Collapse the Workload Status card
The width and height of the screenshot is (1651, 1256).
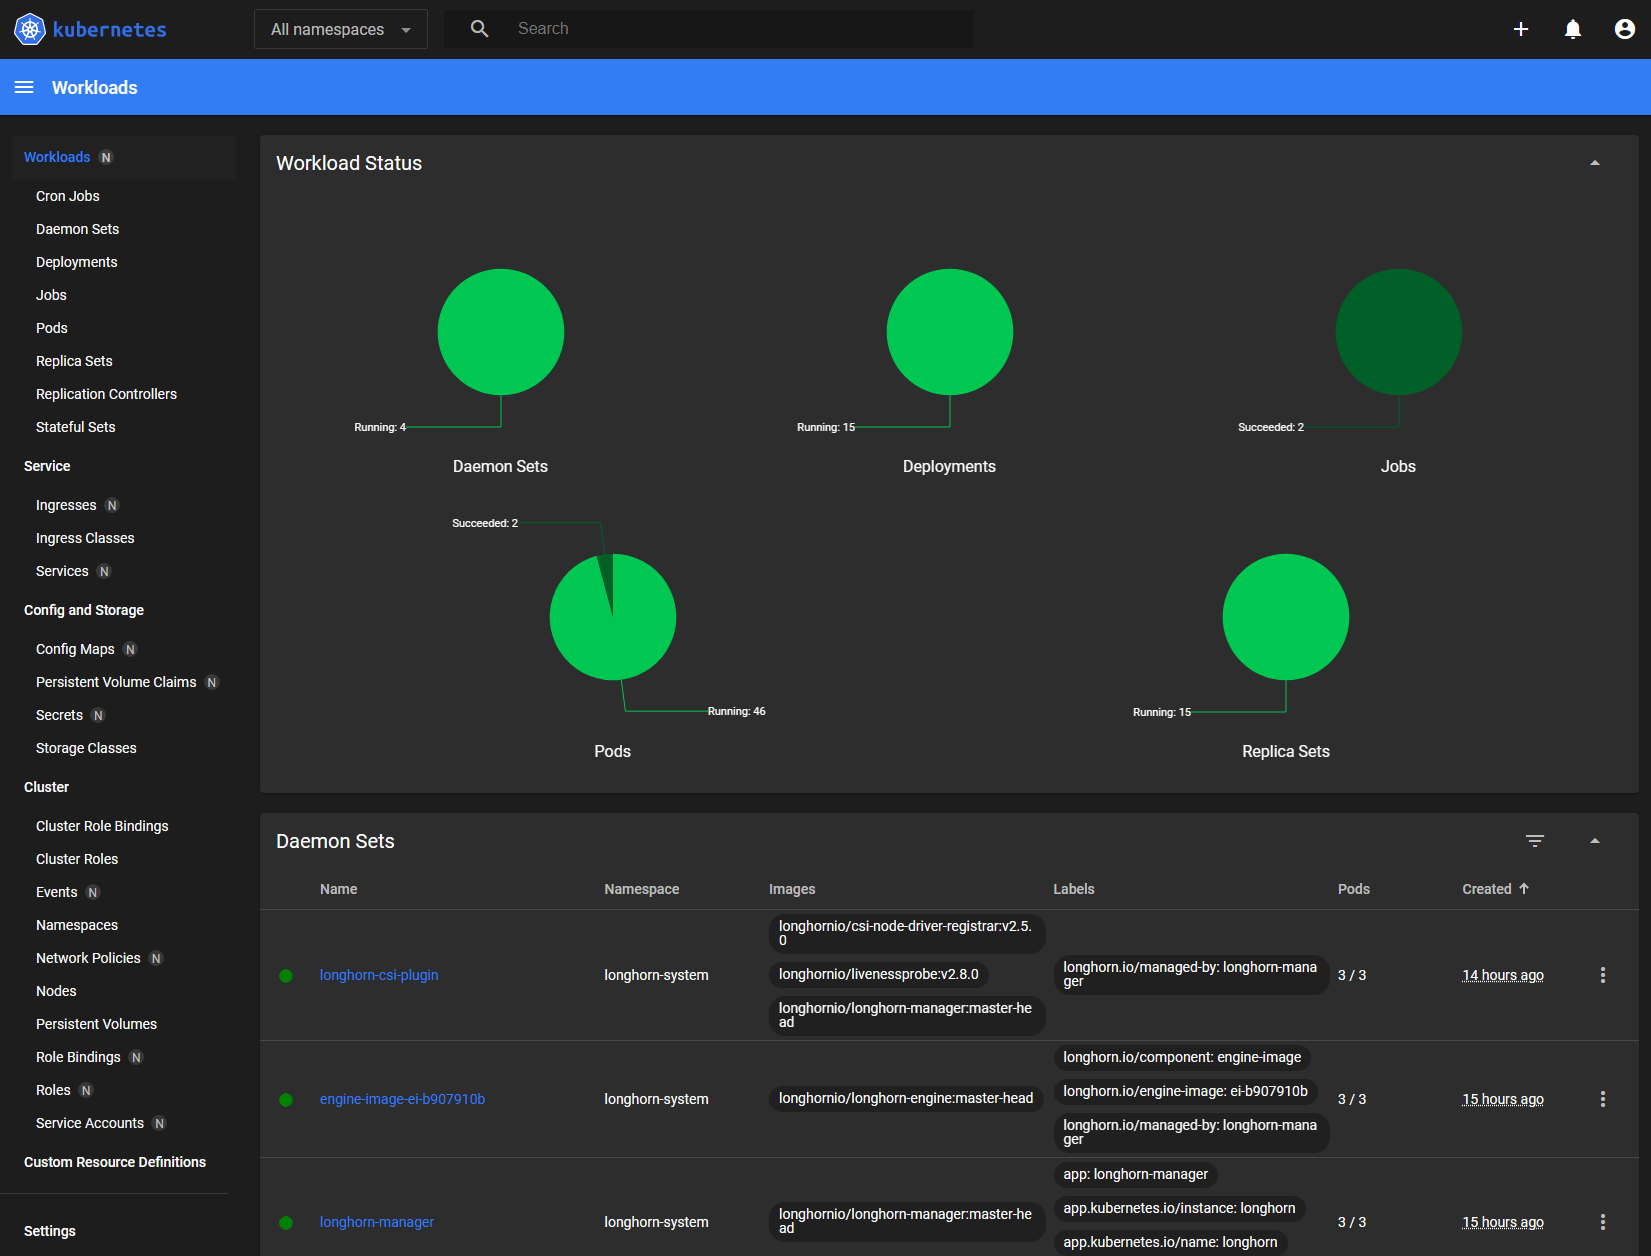pyautogui.click(x=1594, y=163)
